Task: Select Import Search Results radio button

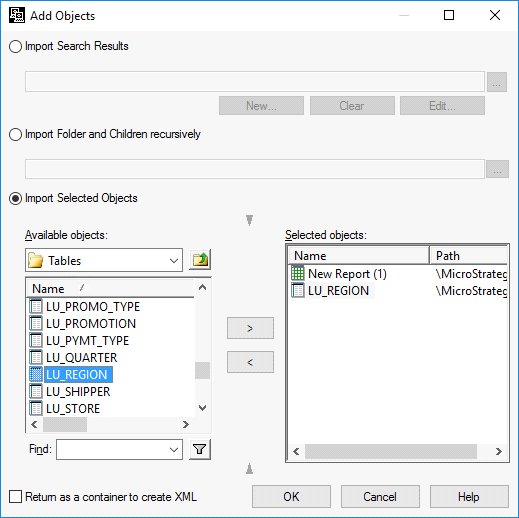Action: (15, 46)
